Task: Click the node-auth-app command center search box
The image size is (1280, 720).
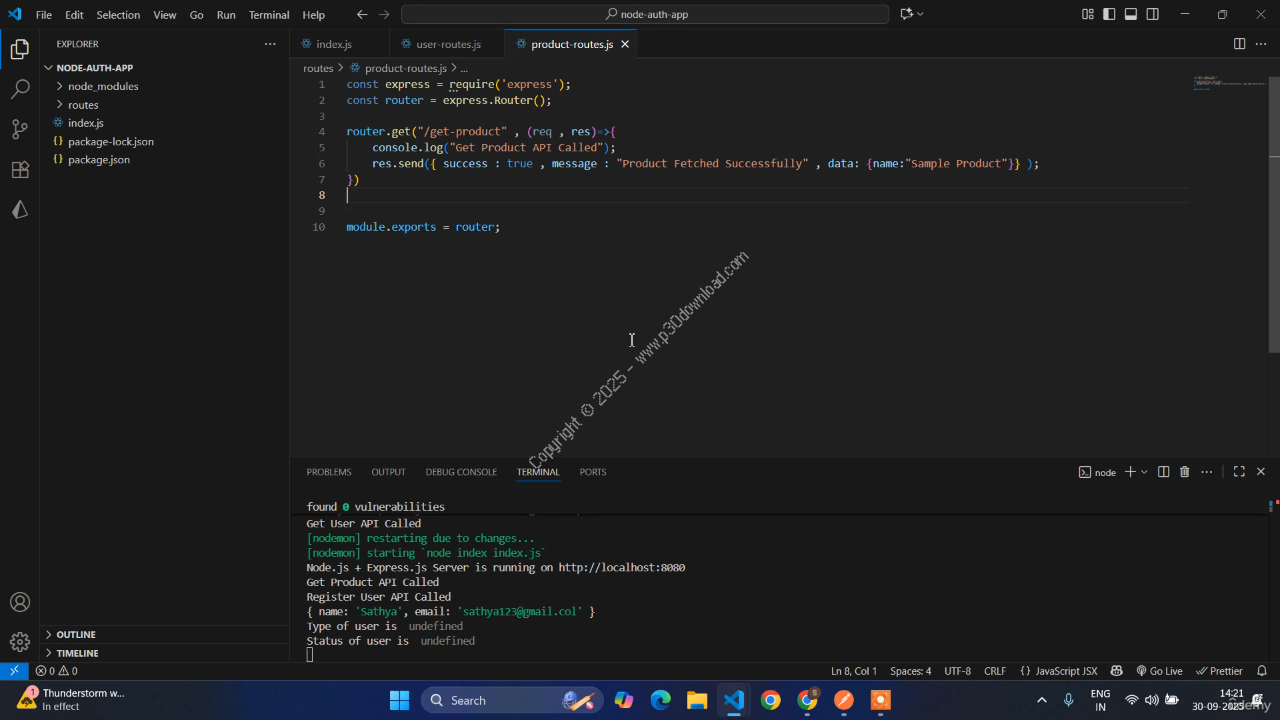Action: [645, 15]
